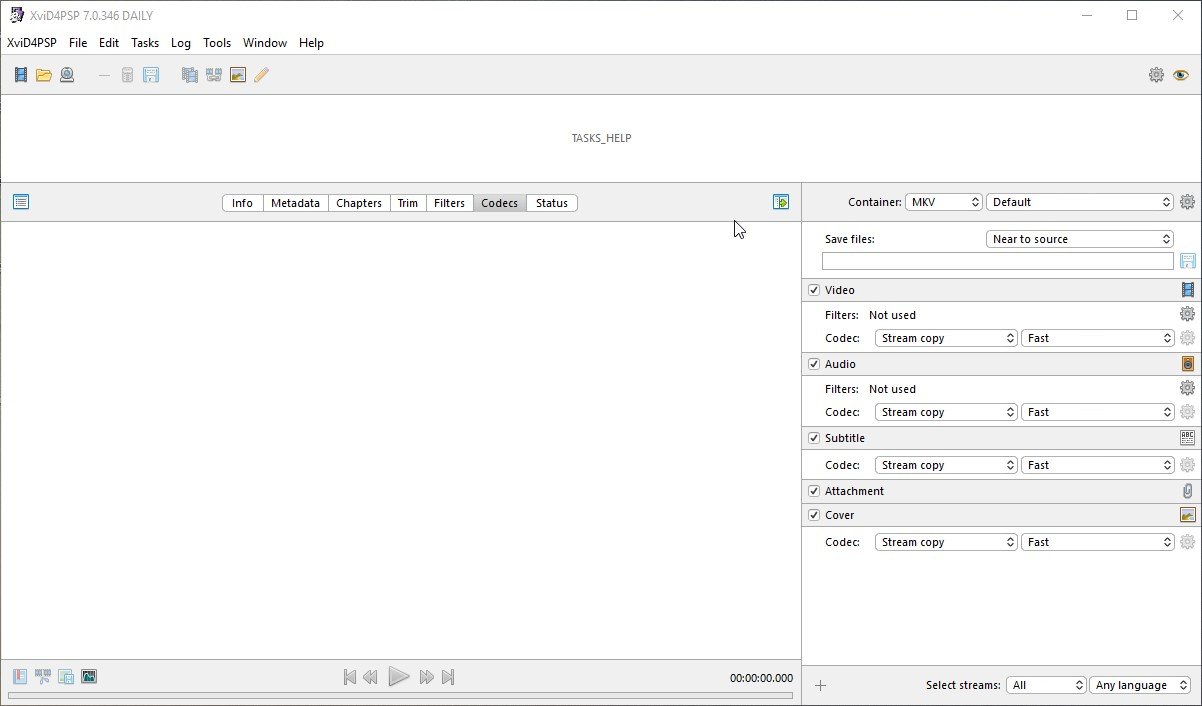Click the playback seek bar
This screenshot has width=1202, height=706.
(400, 695)
